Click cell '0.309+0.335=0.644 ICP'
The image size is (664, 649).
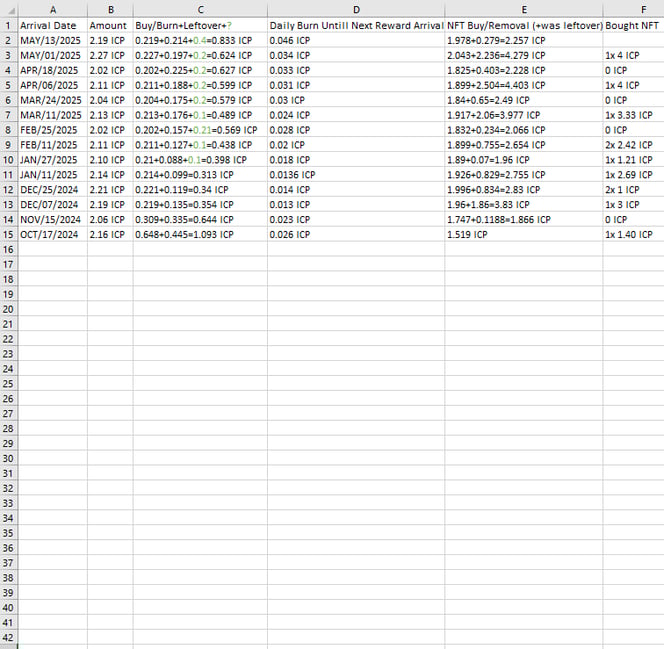pos(200,219)
